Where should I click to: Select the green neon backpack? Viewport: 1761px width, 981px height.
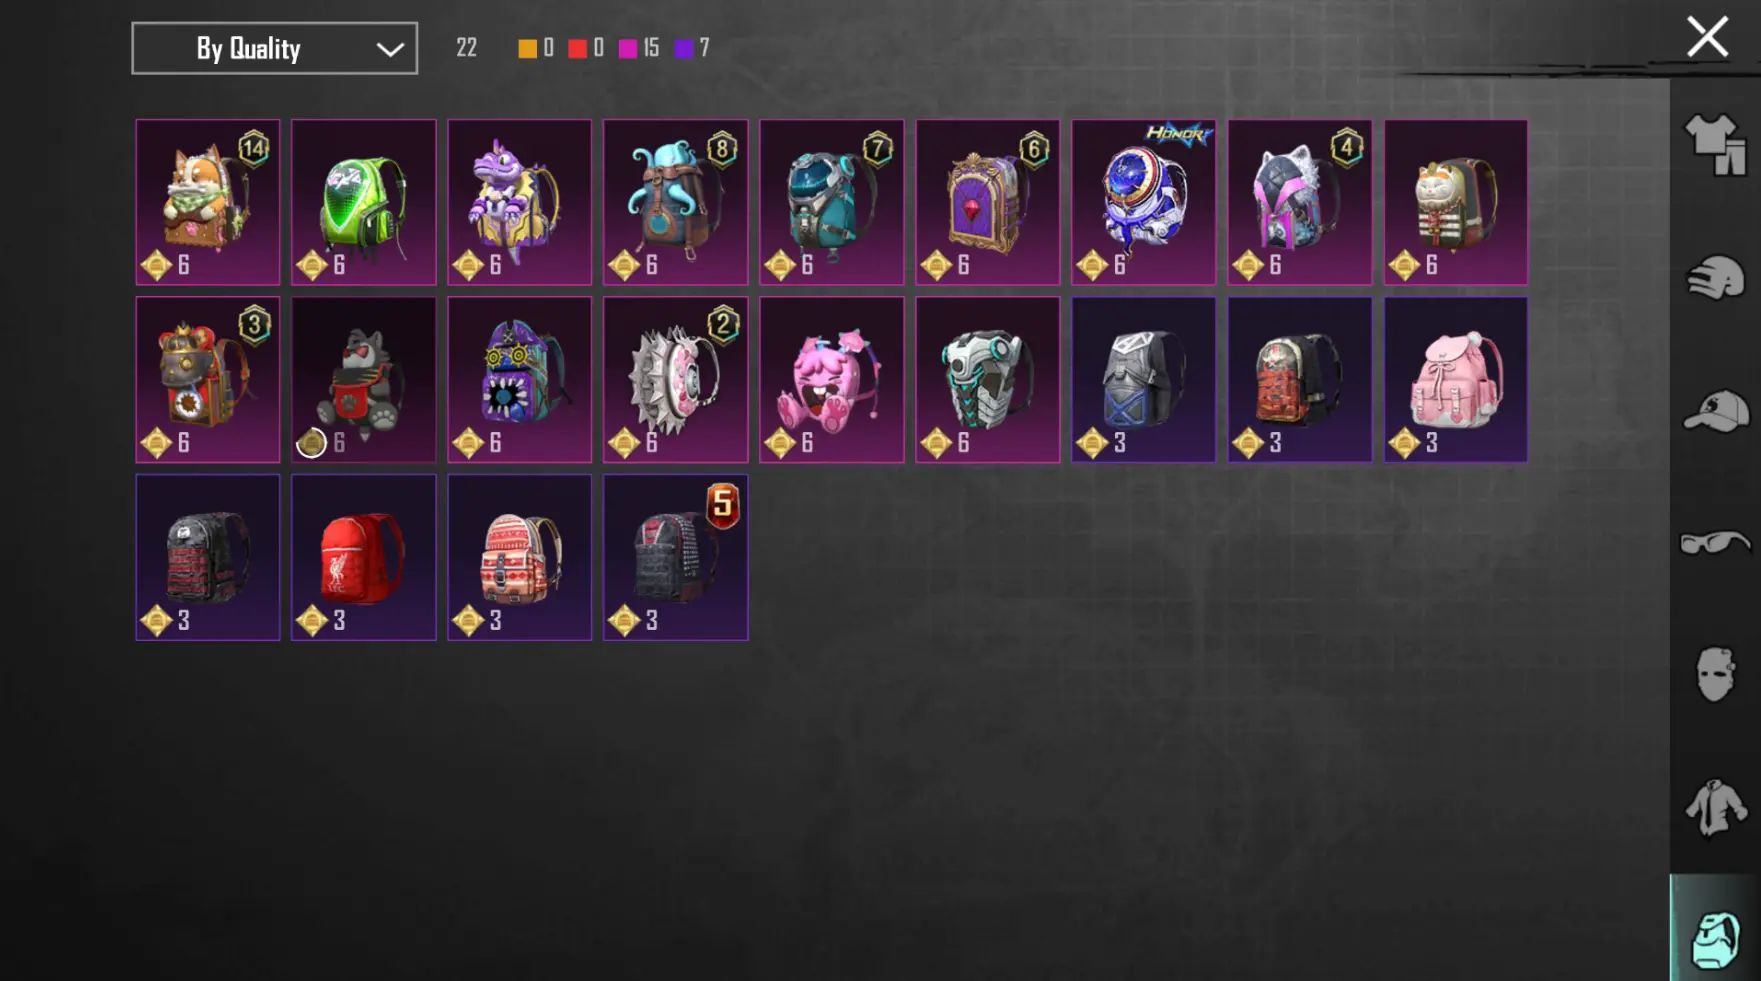pyautogui.click(x=364, y=202)
